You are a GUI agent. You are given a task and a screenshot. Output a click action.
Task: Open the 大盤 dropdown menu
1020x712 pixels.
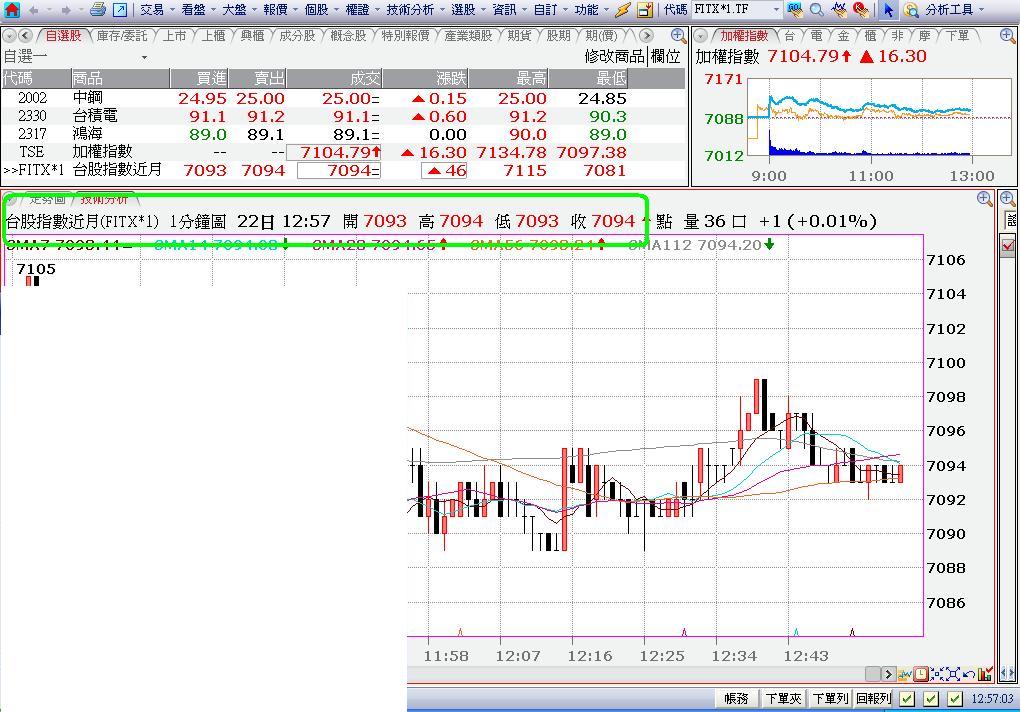[x=239, y=10]
